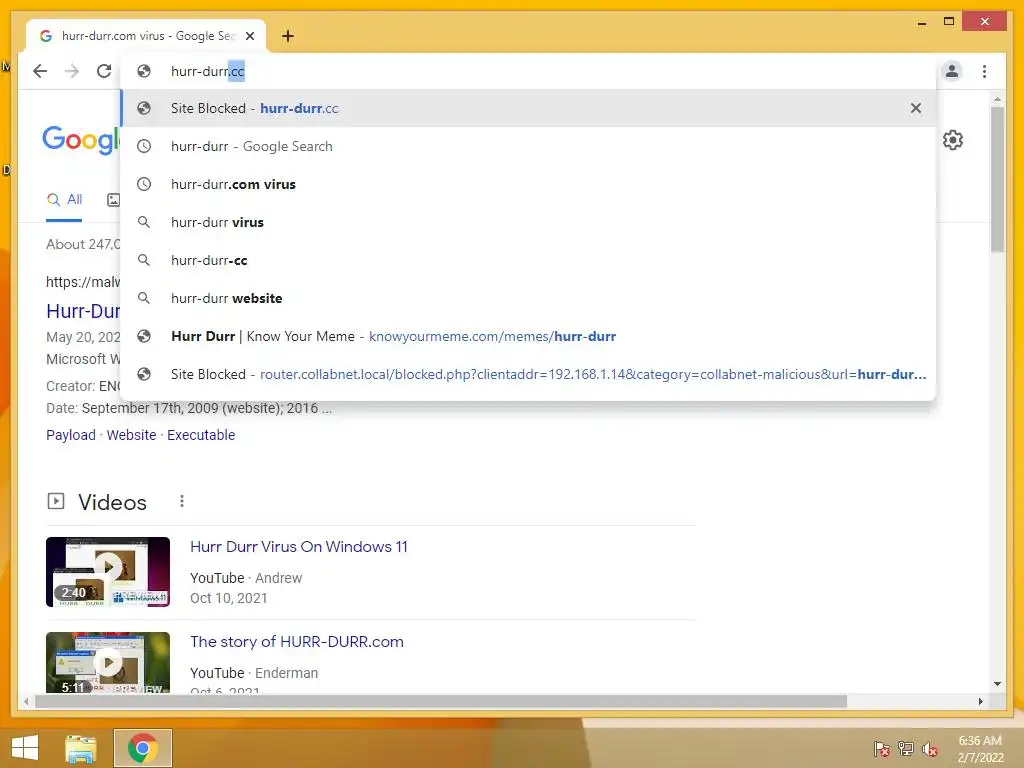Screen dimensions: 1024x768
Task: Open the Executable sitelink
Action: [x=201, y=435]
